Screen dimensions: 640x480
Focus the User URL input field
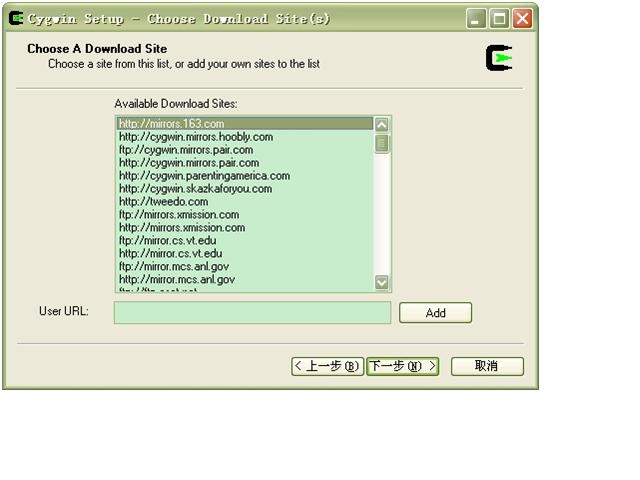[252, 313]
